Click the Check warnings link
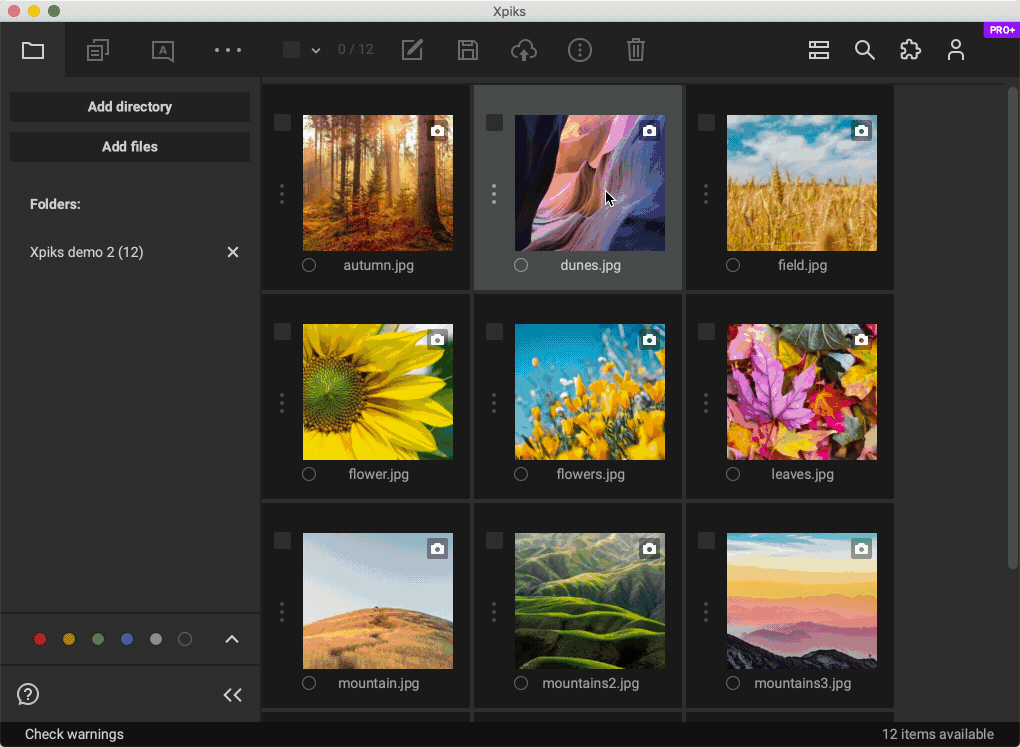 click(x=75, y=734)
